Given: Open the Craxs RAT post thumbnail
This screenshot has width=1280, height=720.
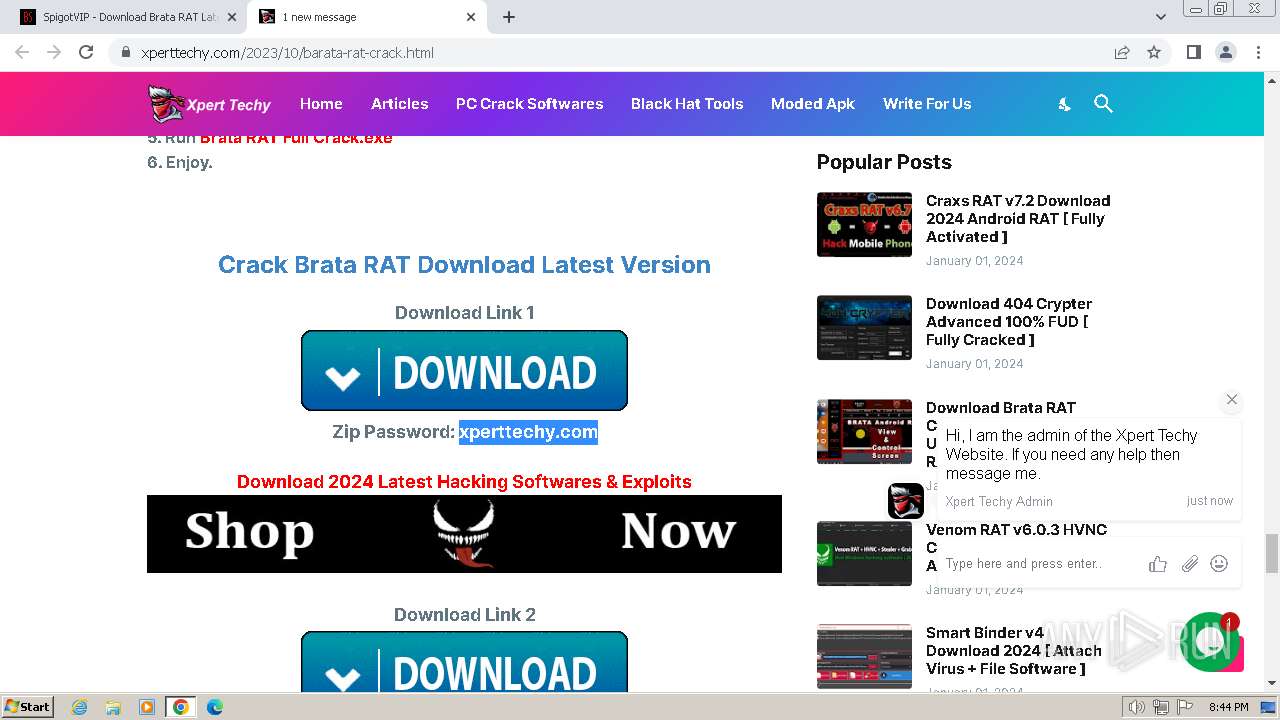Looking at the screenshot, I should click(x=864, y=224).
